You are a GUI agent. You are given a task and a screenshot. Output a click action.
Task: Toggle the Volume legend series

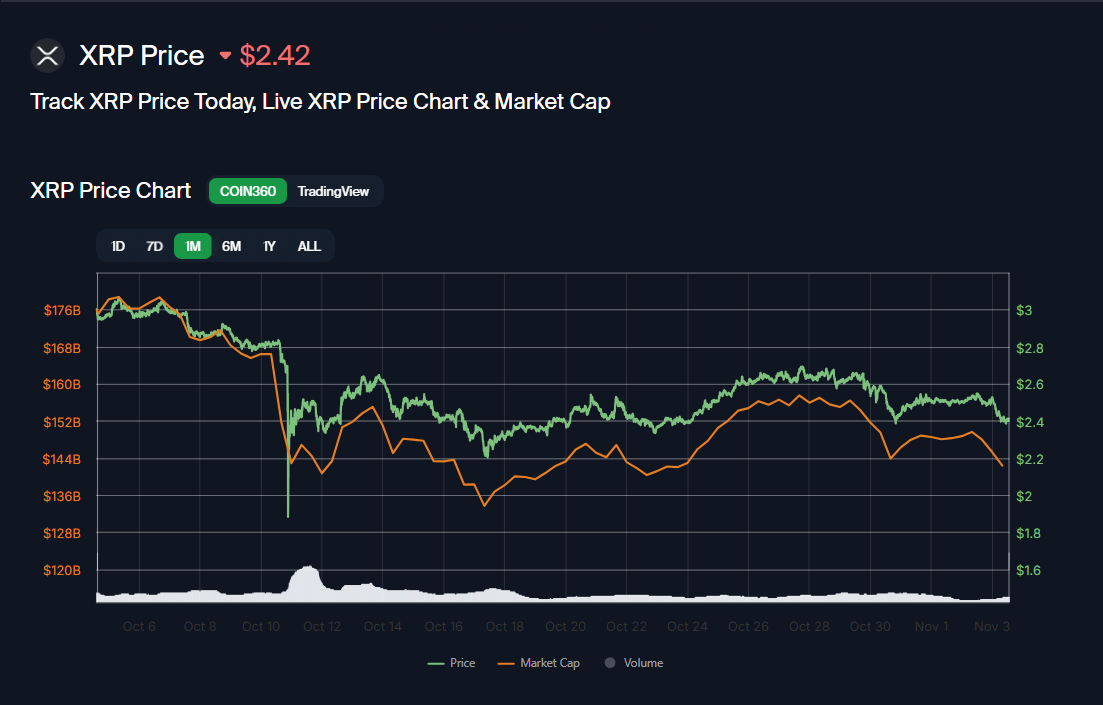coord(642,663)
